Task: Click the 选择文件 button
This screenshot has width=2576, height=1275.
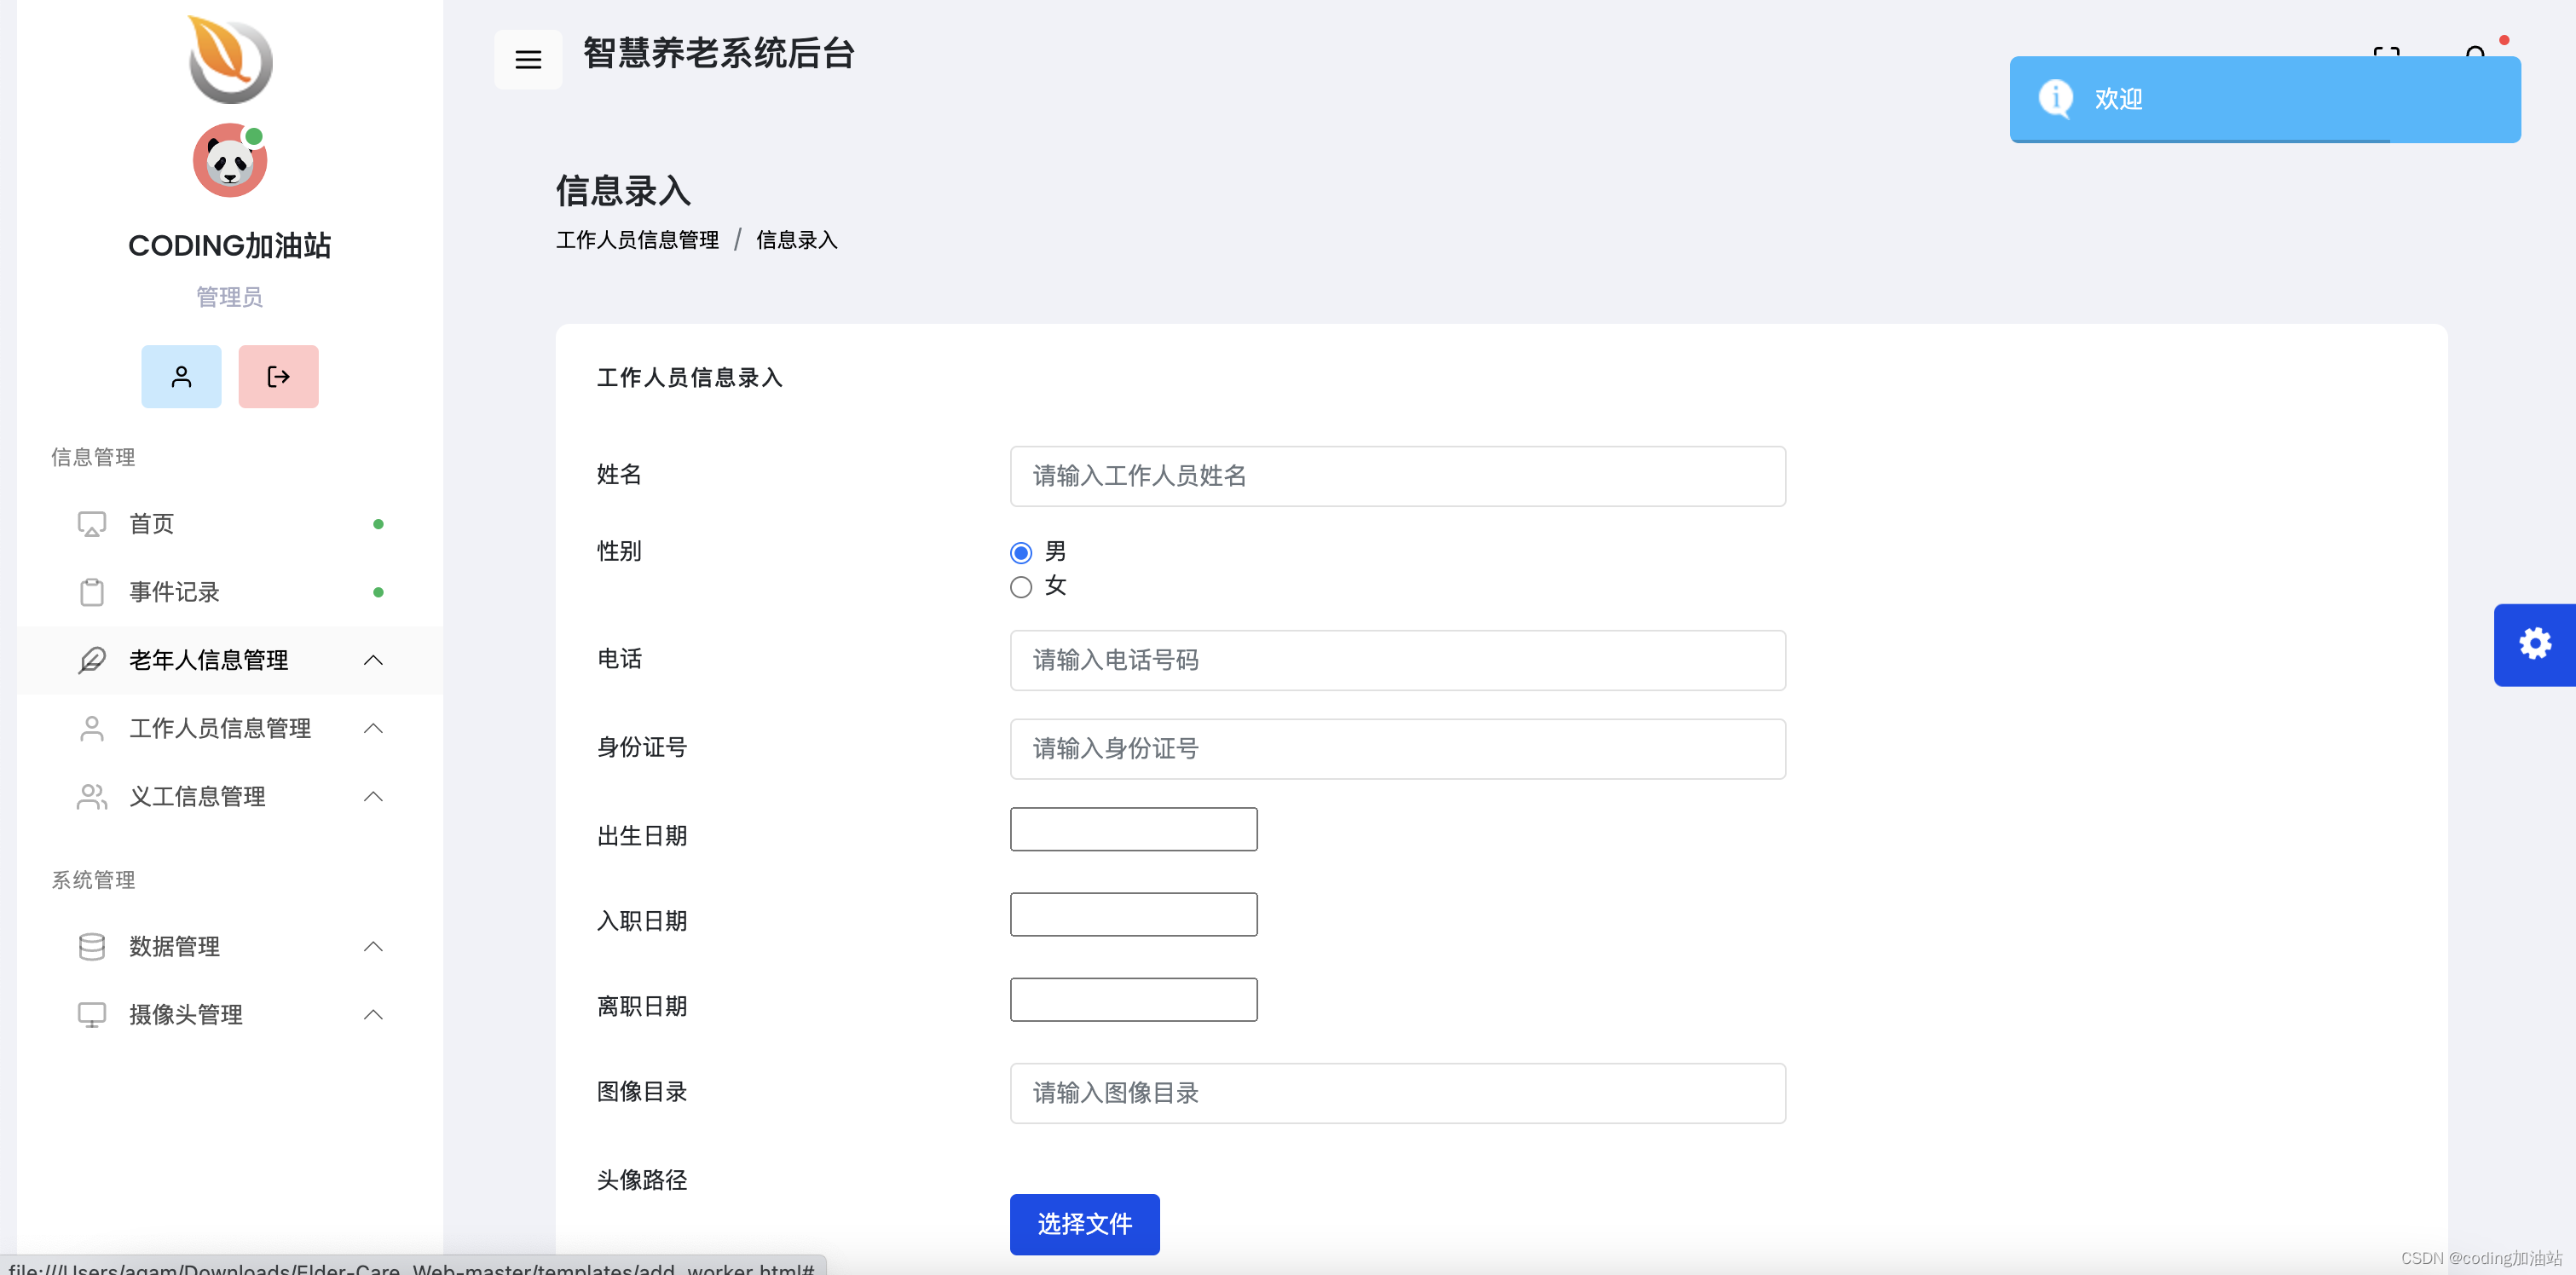Action: (1084, 1224)
